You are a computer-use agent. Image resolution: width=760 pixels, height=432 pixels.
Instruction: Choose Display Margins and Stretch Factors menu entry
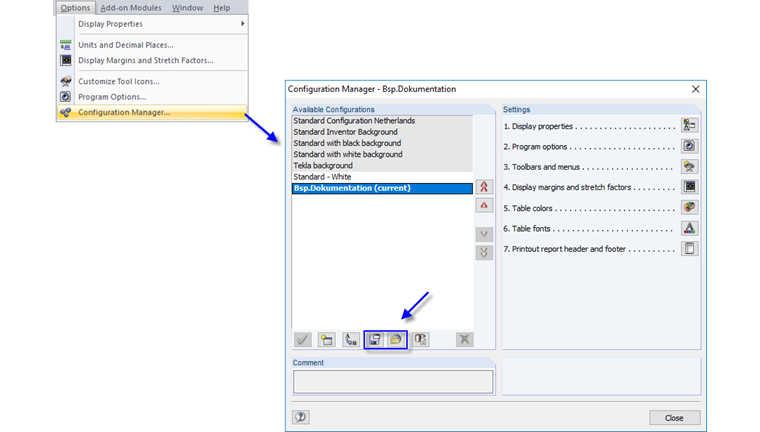(152, 60)
